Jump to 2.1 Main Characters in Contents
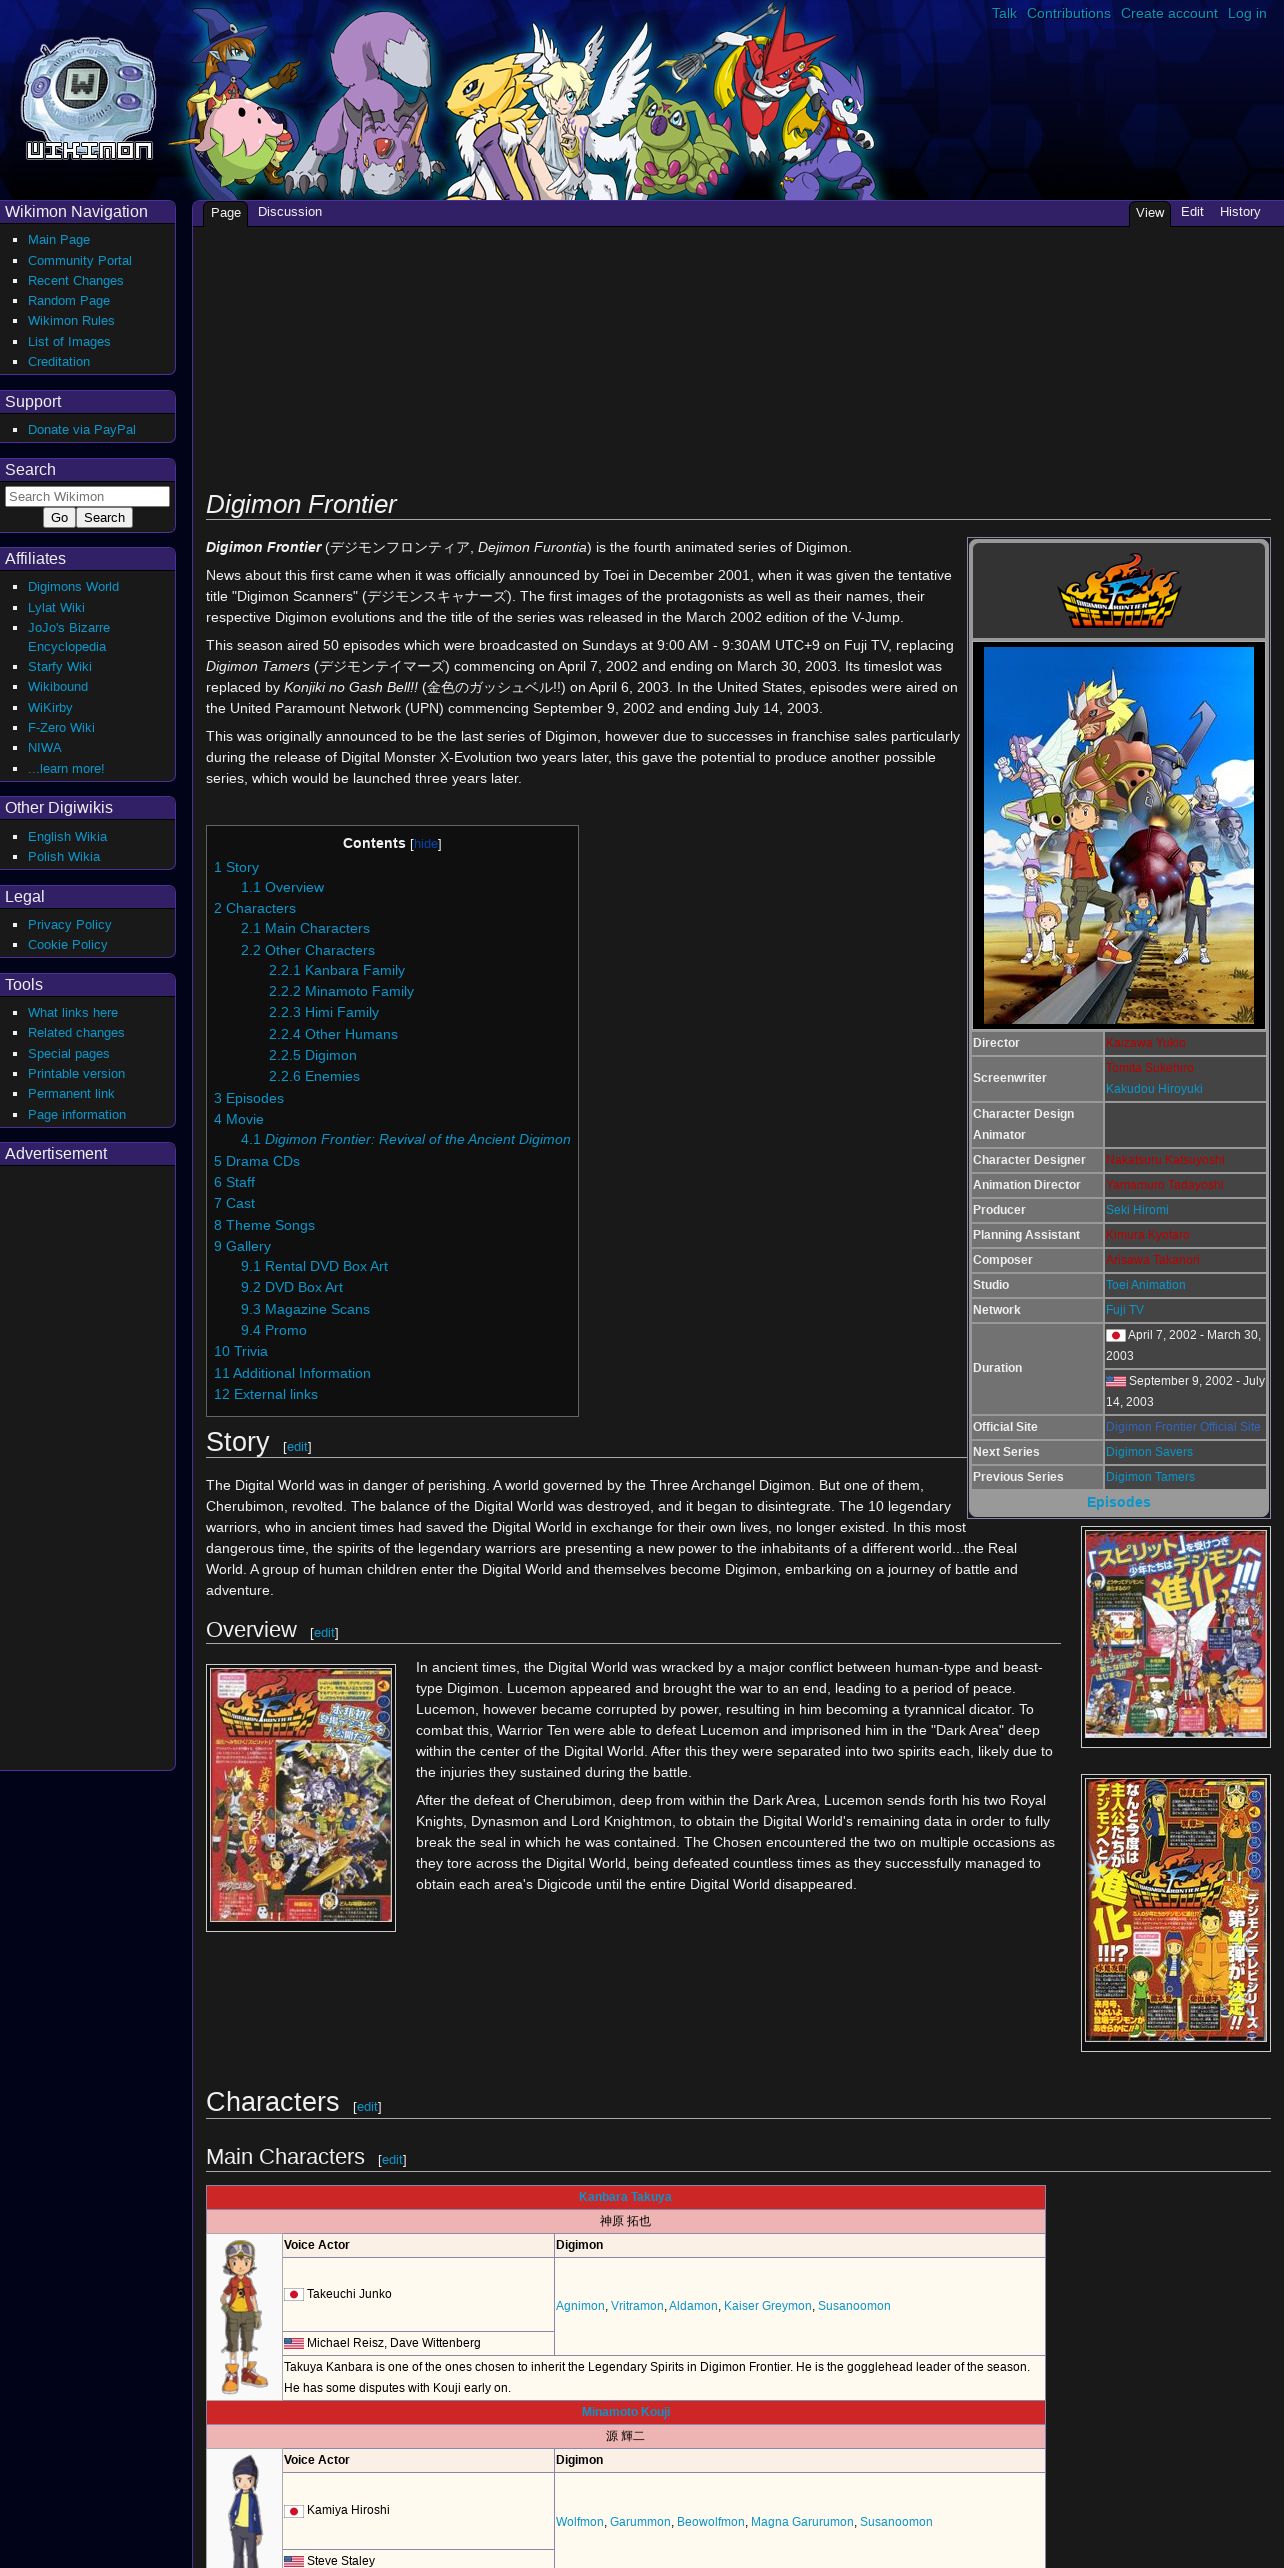 305,929
